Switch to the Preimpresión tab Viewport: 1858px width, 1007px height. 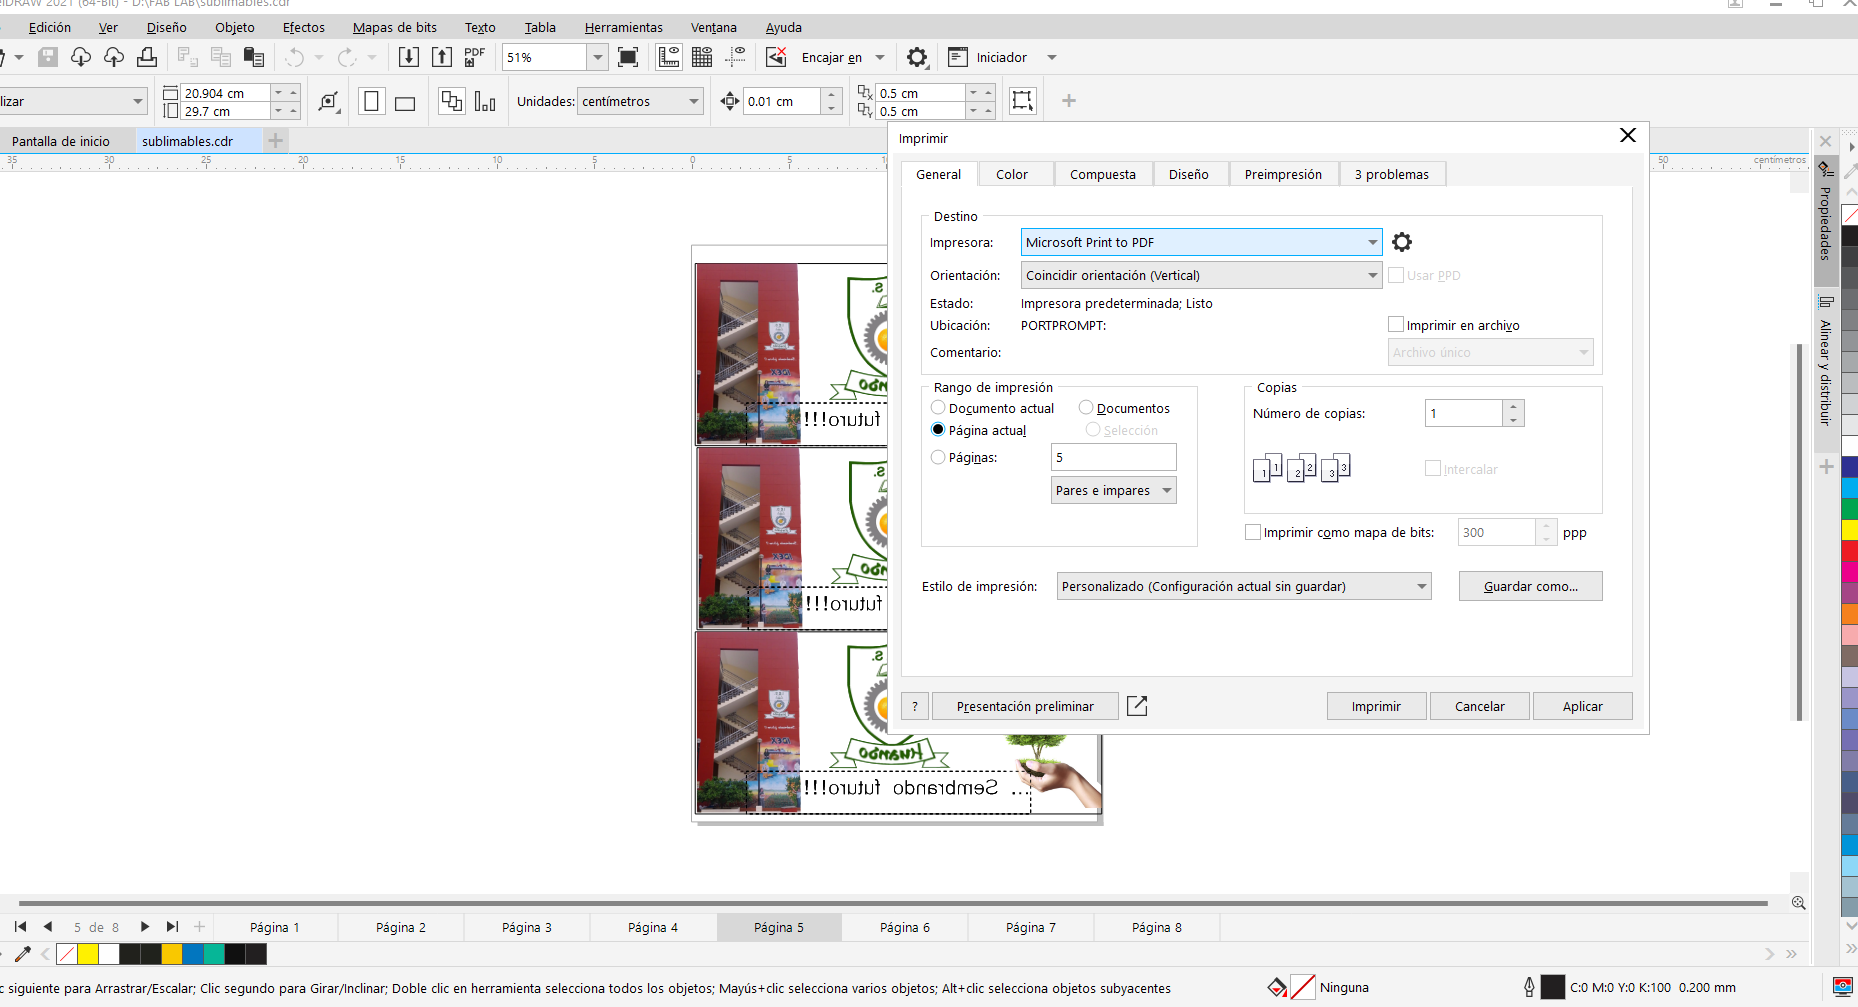coord(1283,174)
